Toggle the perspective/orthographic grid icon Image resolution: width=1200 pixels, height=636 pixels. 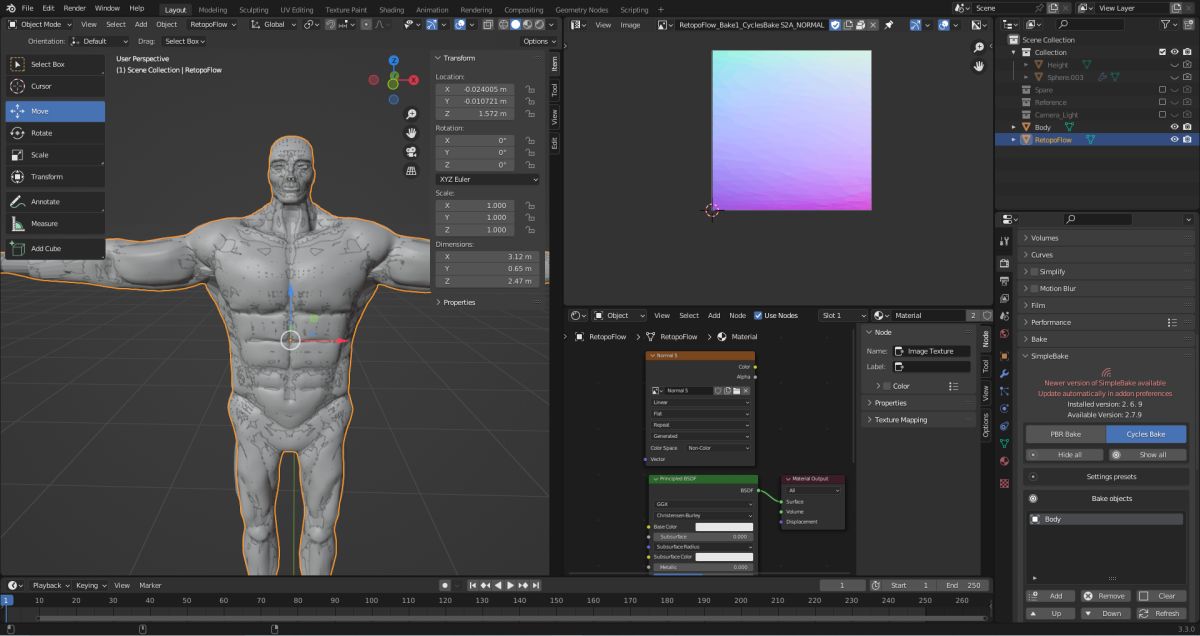[411, 171]
